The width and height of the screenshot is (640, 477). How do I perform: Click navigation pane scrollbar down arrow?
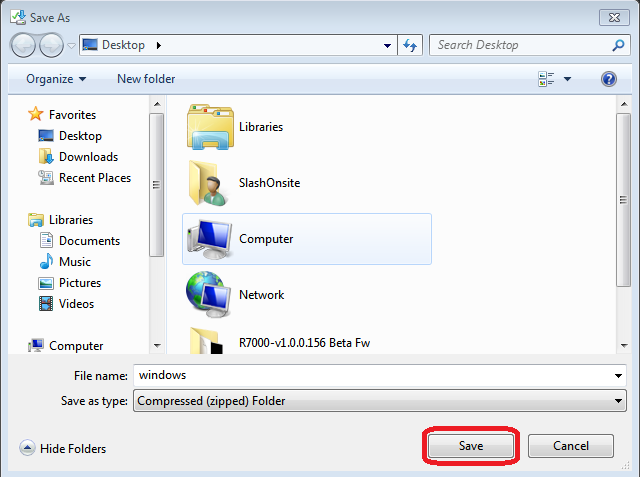(157, 346)
